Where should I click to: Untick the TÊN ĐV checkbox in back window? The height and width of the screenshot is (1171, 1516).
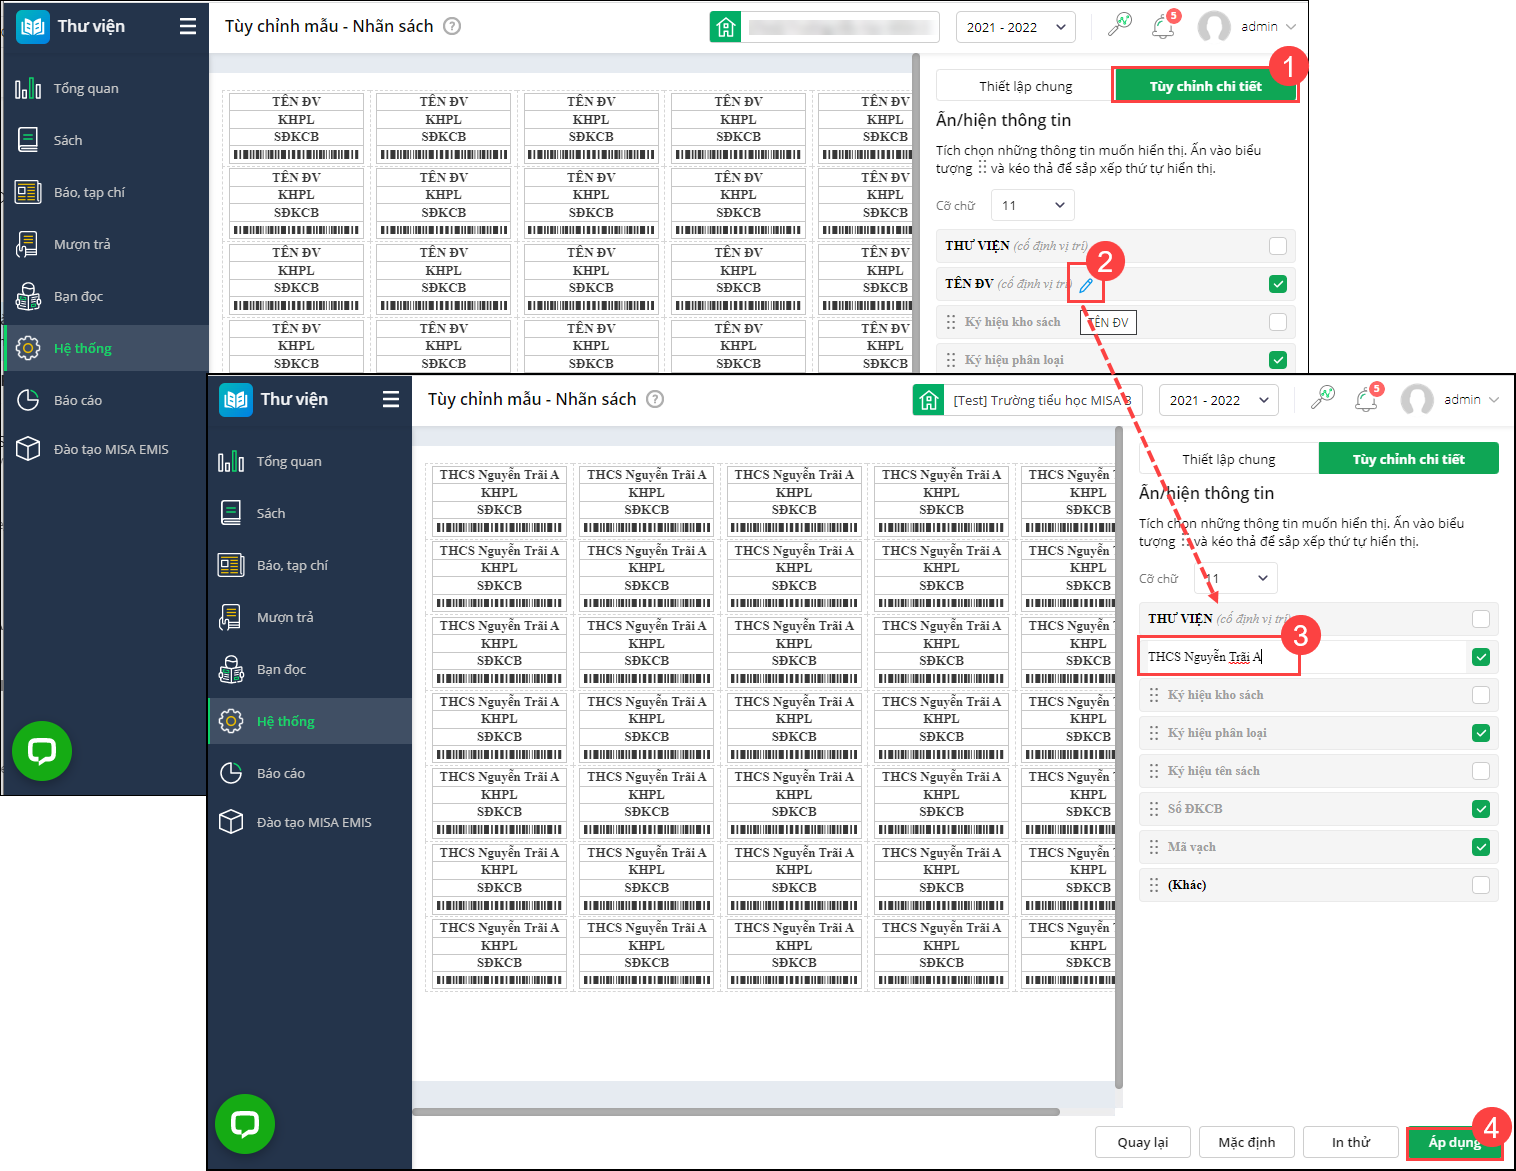[1278, 284]
